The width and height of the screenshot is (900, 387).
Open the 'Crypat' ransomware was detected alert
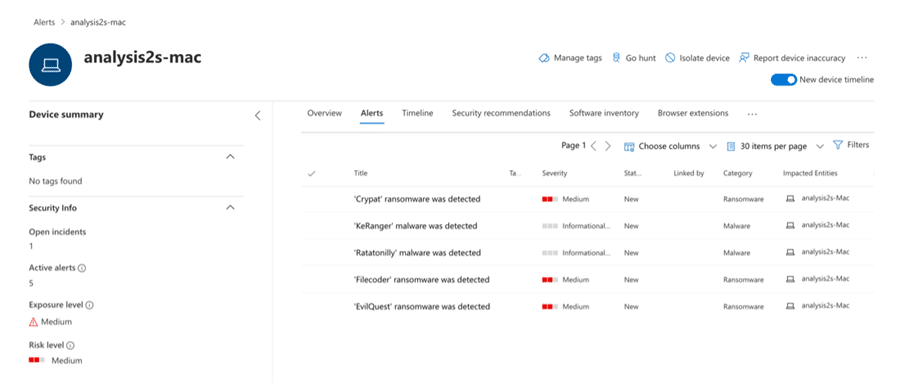[x=417, y=199]
